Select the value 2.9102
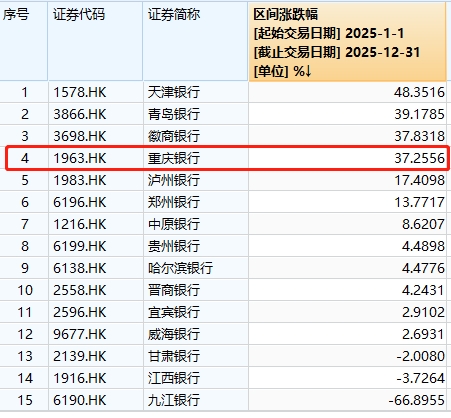Viewport: 451px width, 418px height. [x=423, y=312]
